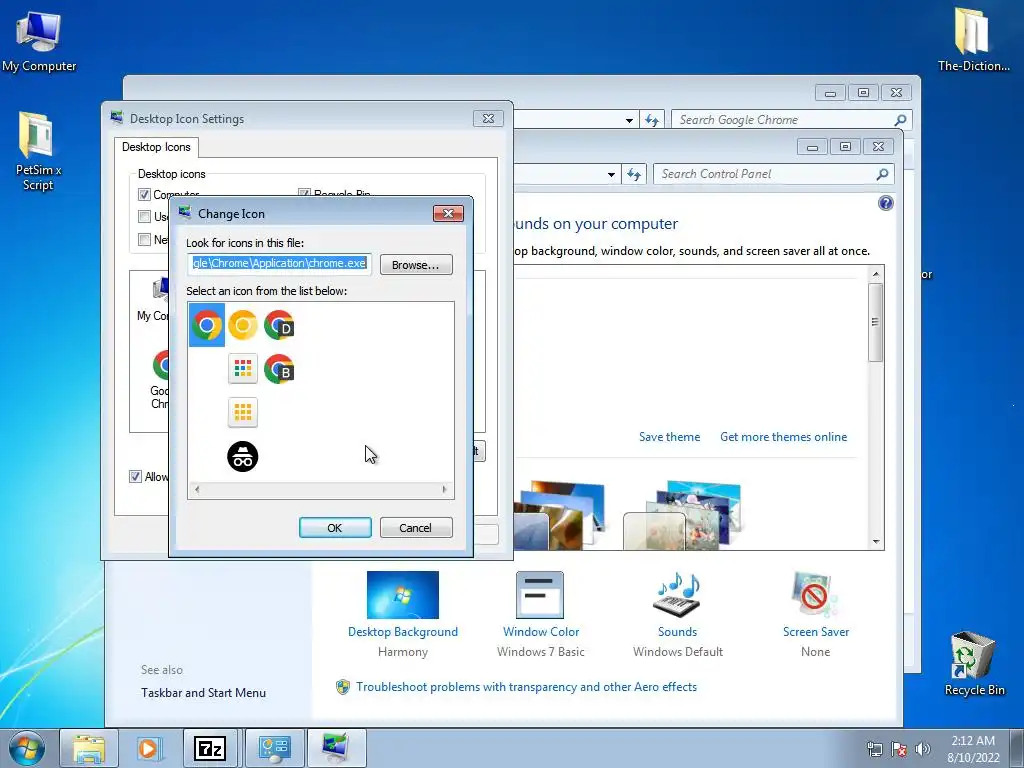Launch Windows Media Player from taskbar
1024x768 pixels.
[148, 748]
